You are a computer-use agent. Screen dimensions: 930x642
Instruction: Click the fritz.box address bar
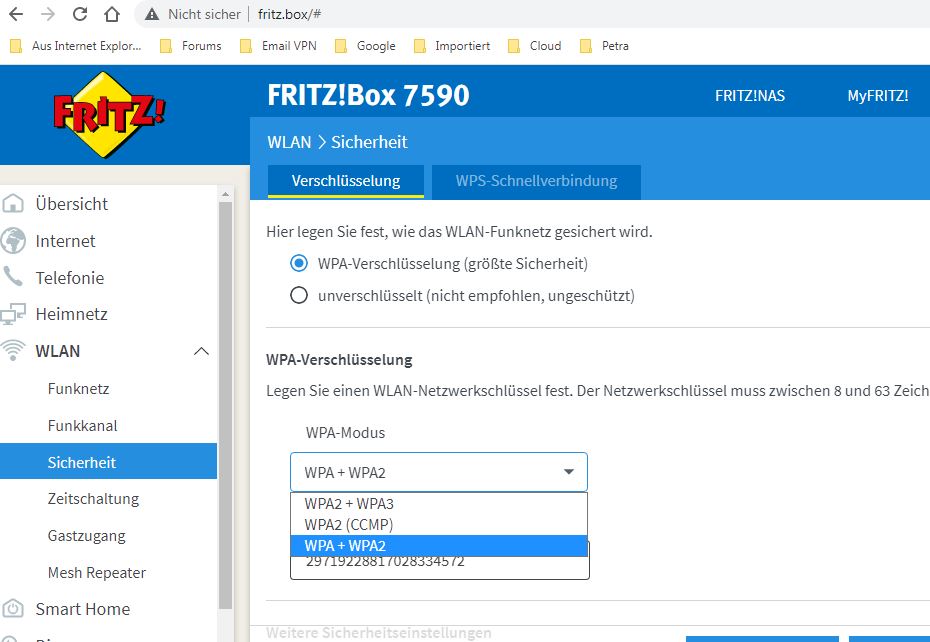tap(532, 14)
